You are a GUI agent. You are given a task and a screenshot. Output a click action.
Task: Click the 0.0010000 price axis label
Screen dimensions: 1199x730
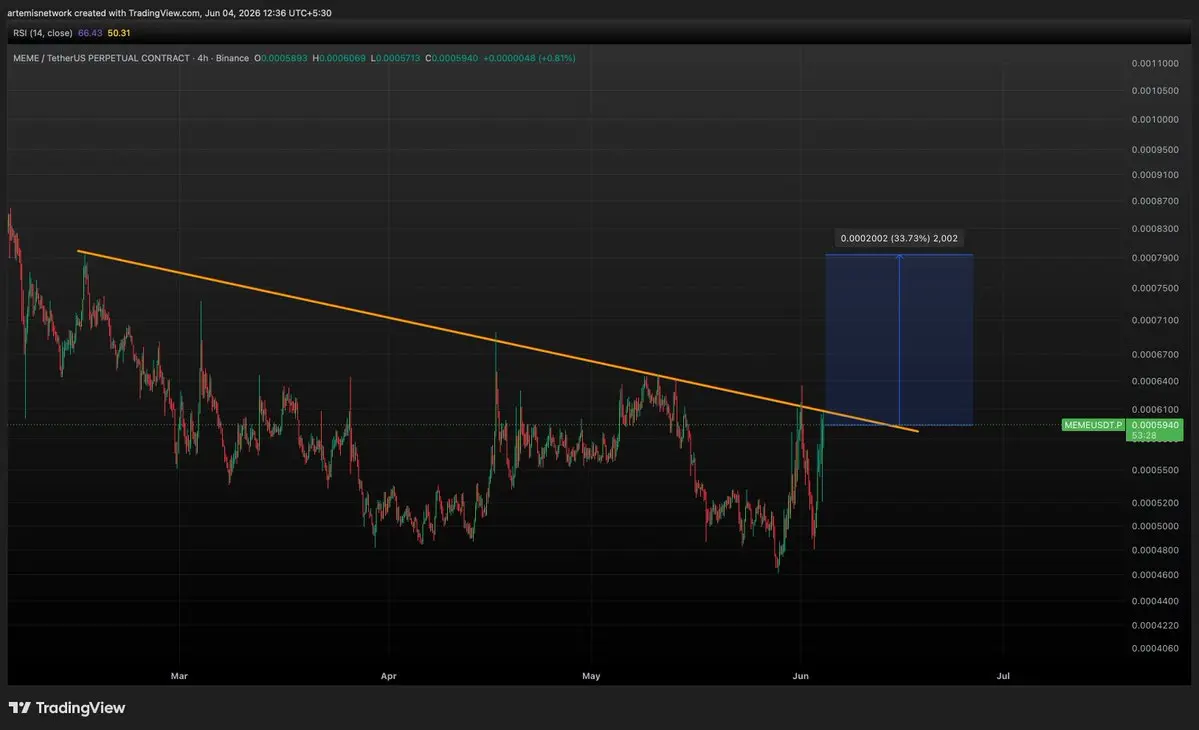click(x=1155, y=119)
